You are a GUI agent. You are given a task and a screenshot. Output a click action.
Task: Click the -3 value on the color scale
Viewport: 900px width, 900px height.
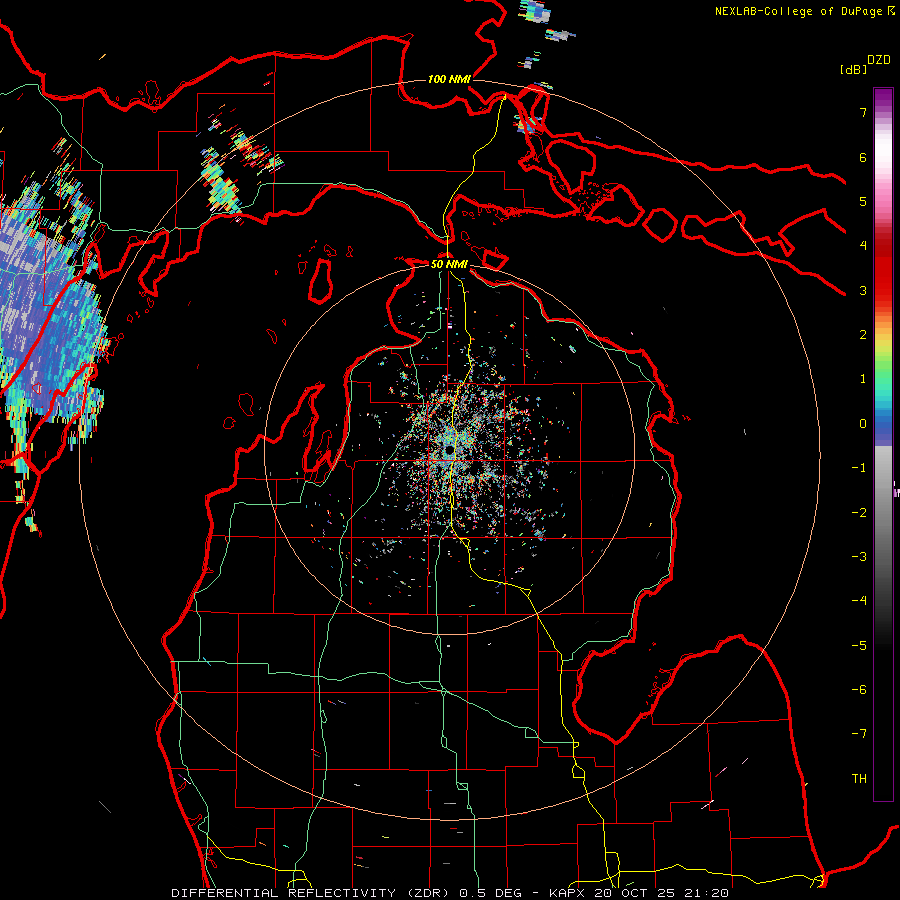(x=859, y=557)
